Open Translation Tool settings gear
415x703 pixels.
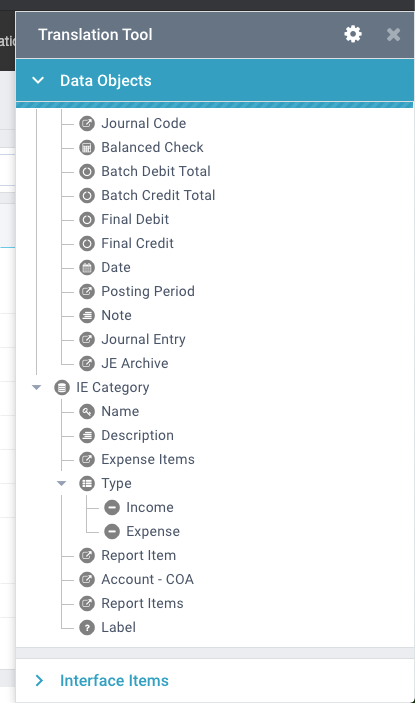(353, 35)
